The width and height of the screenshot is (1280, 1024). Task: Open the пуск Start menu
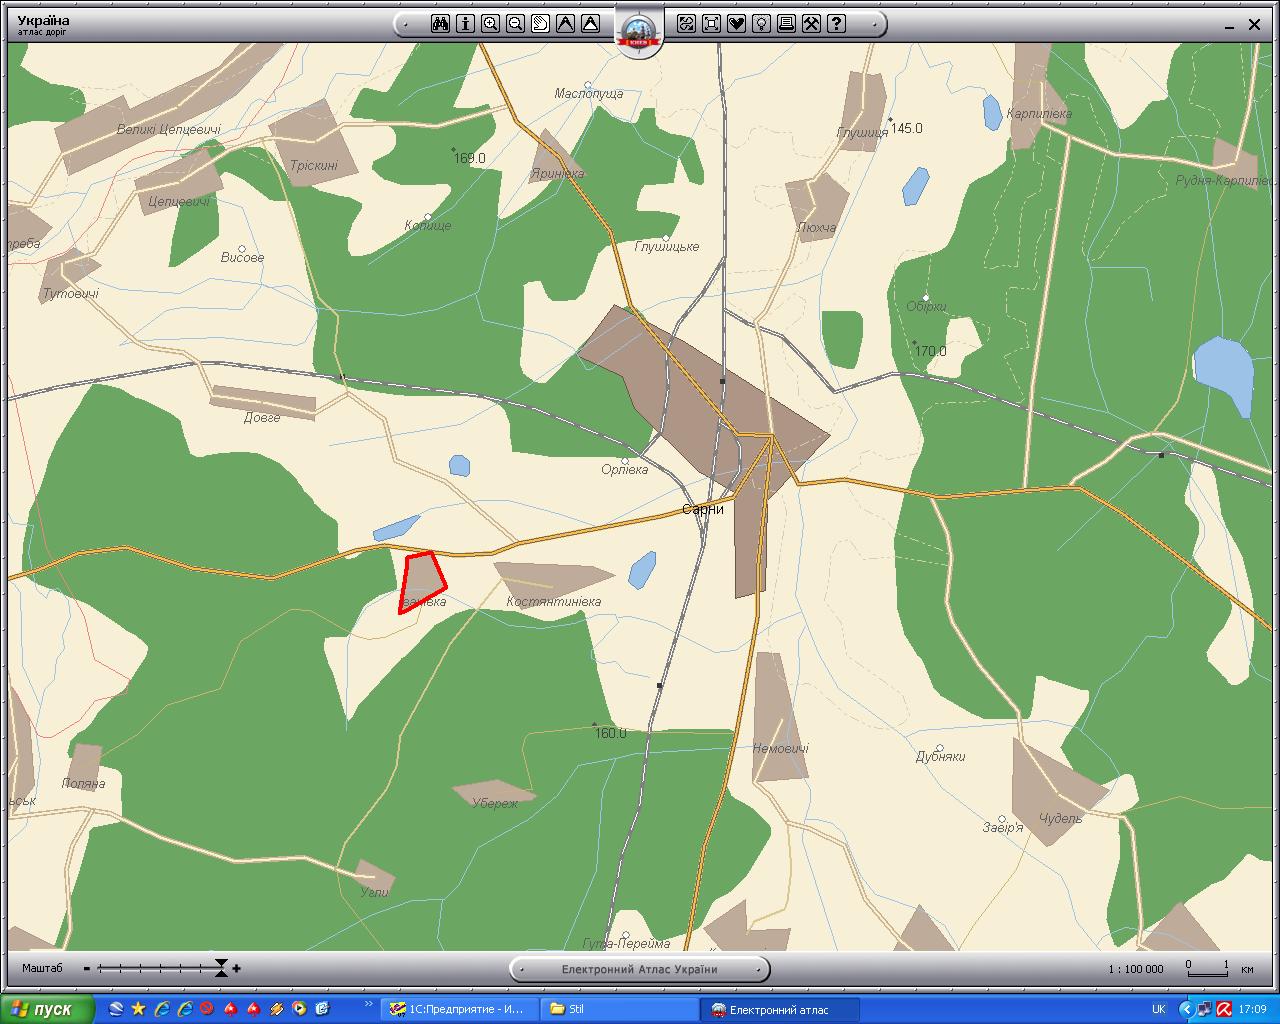point(48,1009)
